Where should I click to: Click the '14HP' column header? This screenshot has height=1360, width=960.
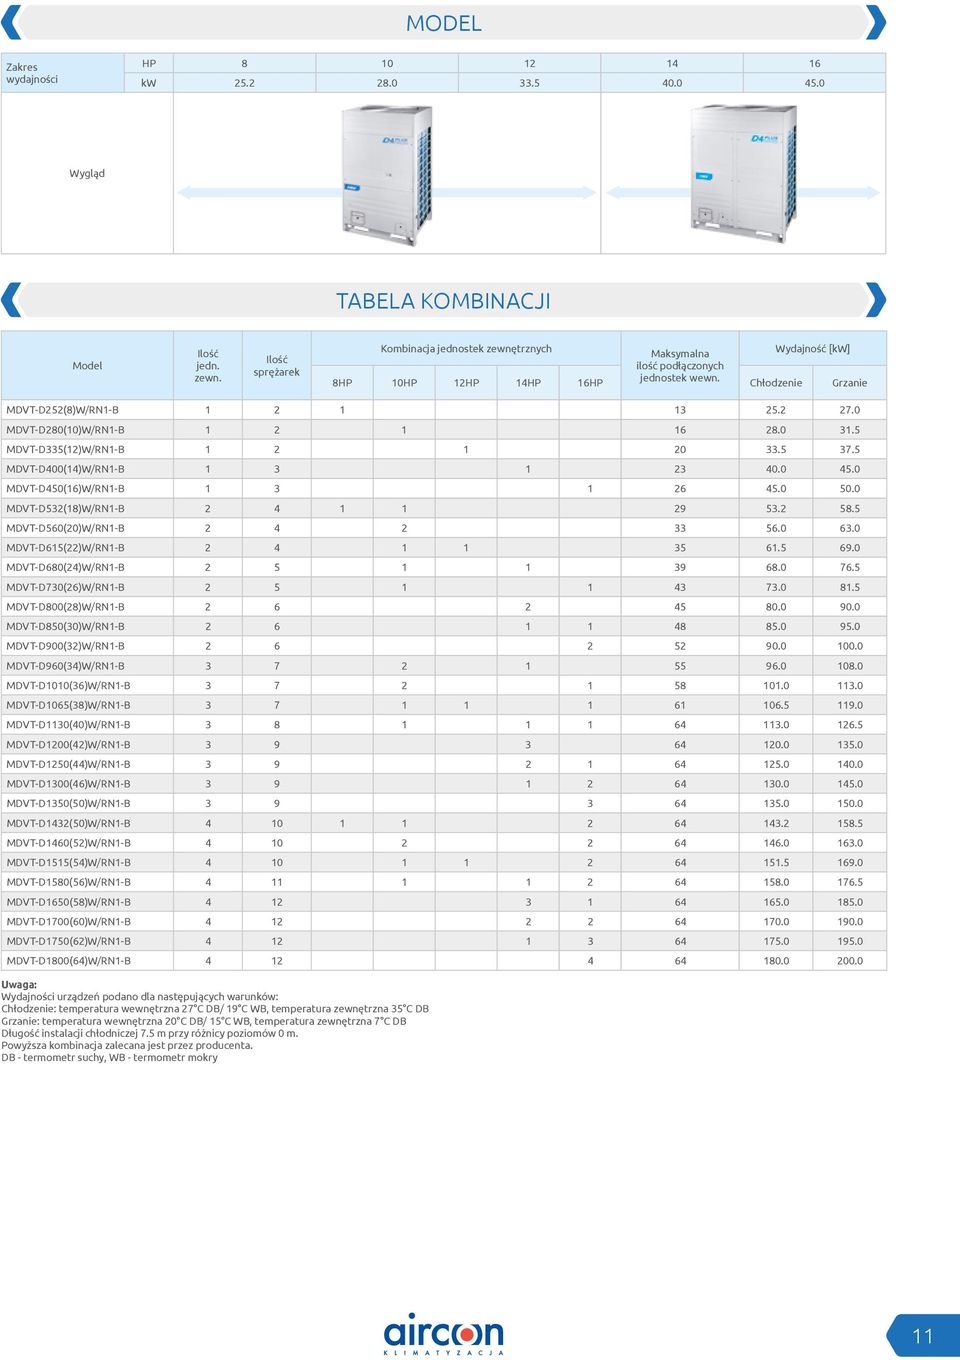528,383
